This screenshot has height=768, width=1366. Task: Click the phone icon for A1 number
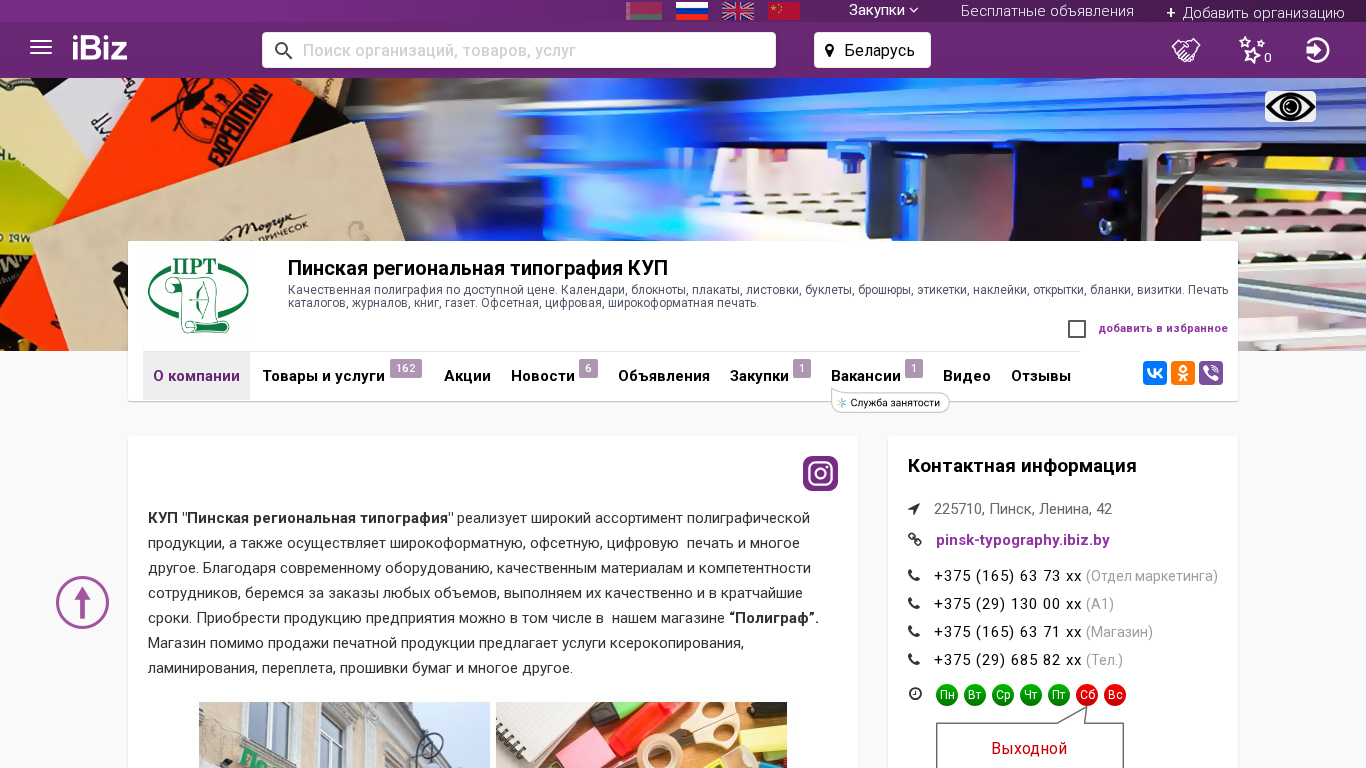[914, 604]
